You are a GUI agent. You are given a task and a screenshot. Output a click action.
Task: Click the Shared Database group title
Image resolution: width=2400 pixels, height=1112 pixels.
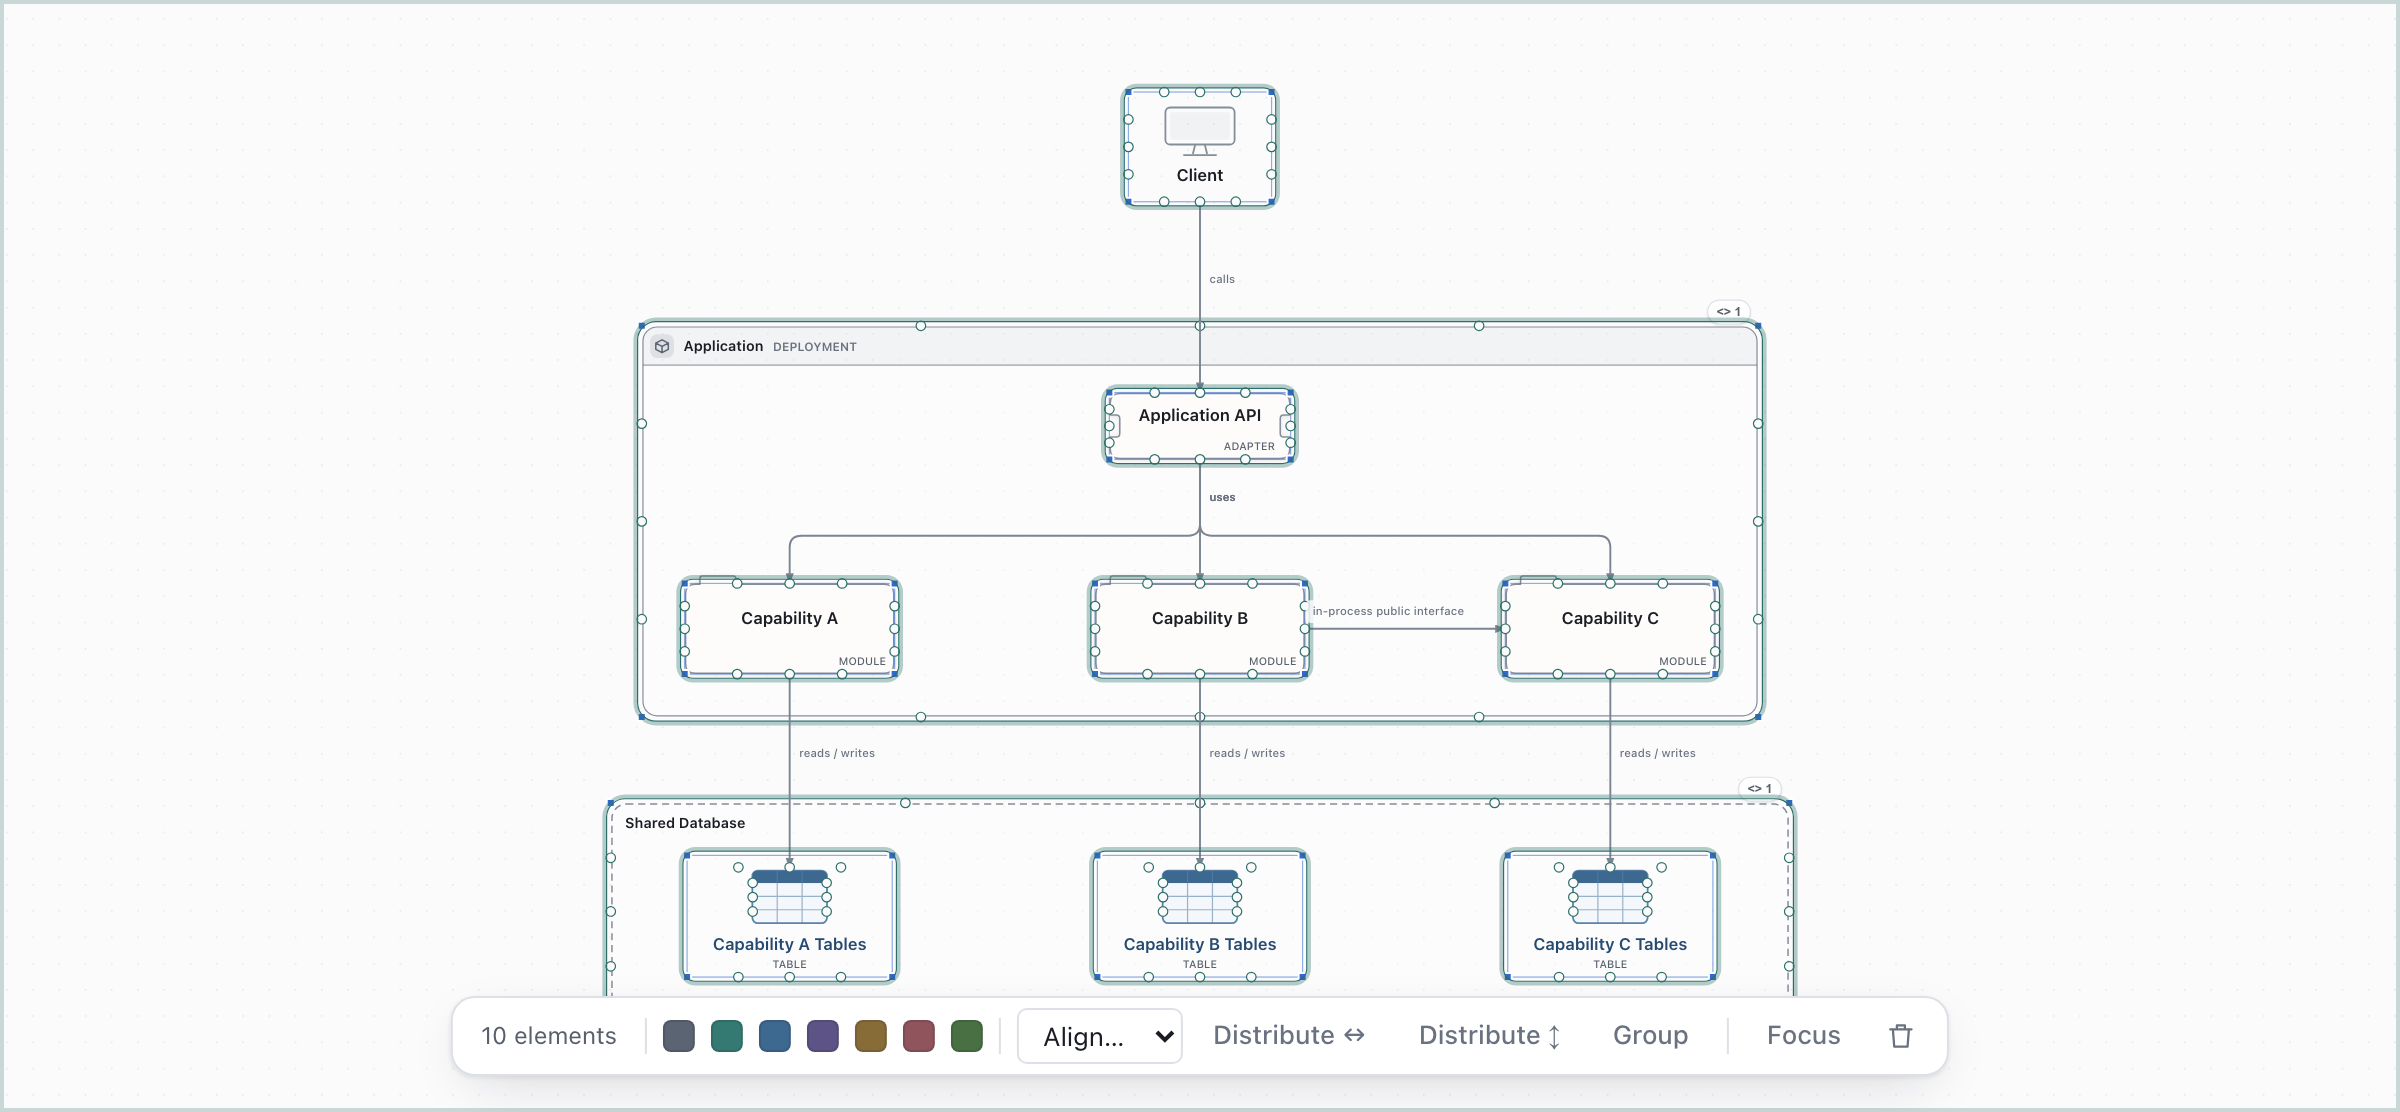click(685, 823)
